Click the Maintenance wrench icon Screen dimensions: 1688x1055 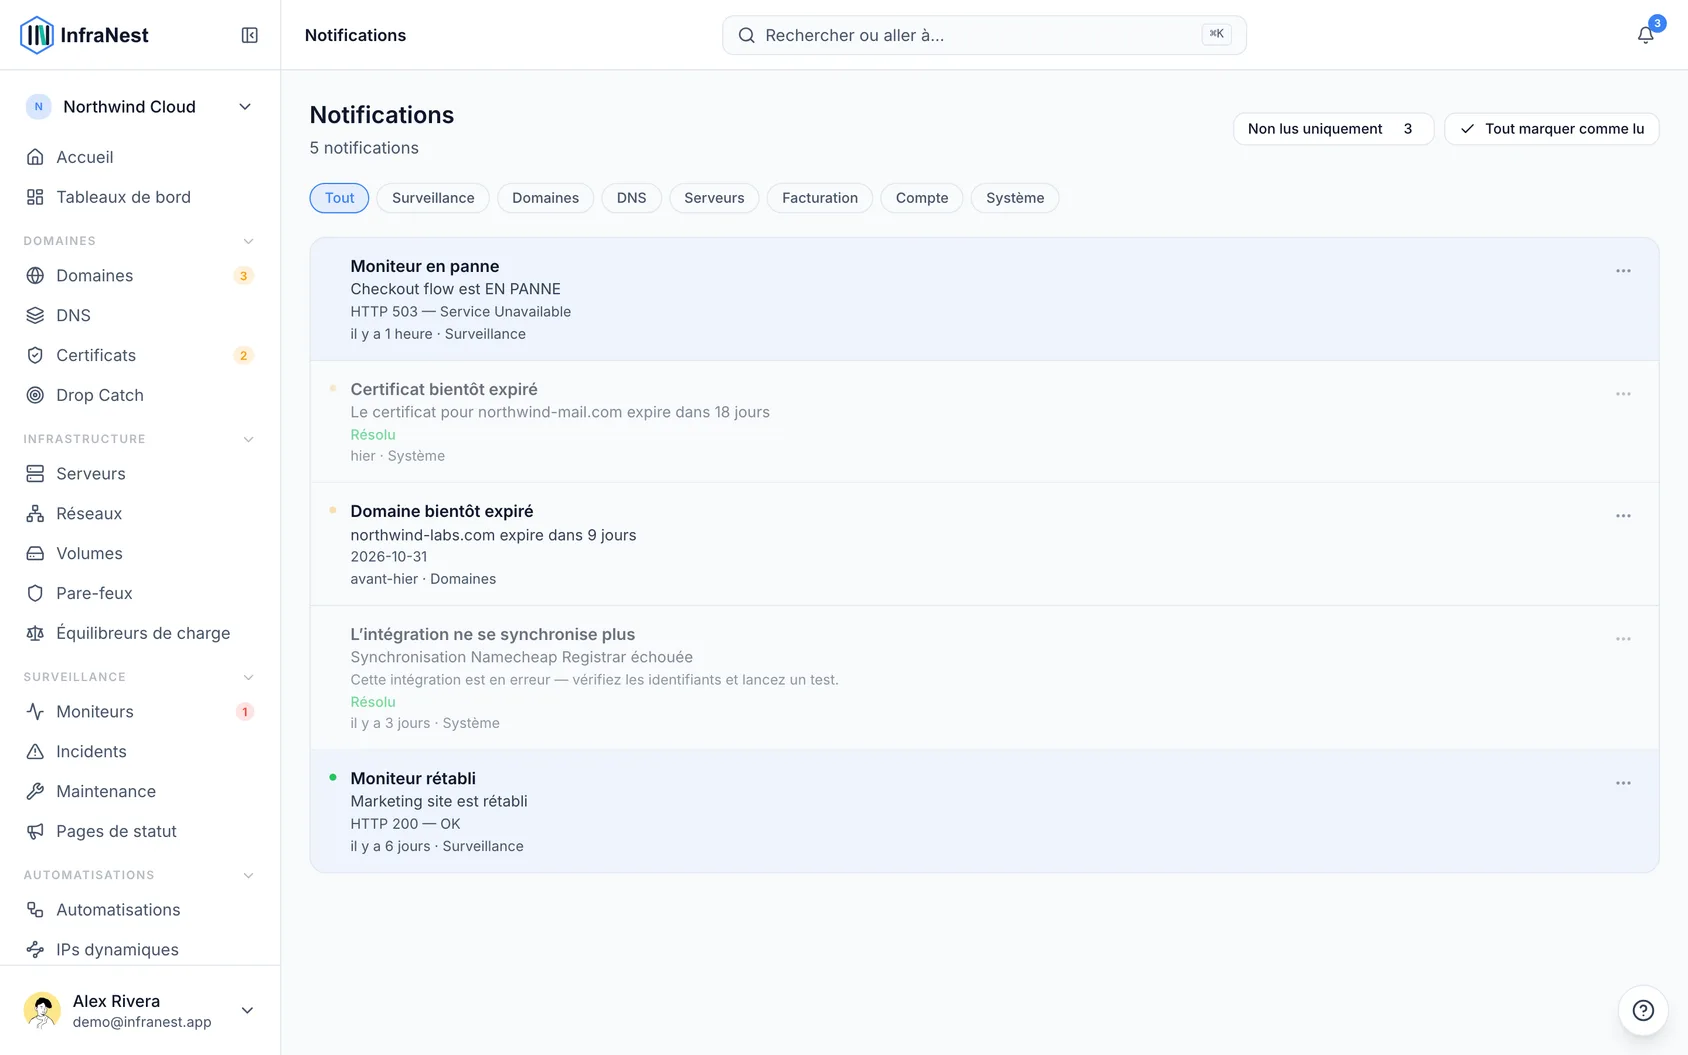pyautogui.click(x=35, y=791)
